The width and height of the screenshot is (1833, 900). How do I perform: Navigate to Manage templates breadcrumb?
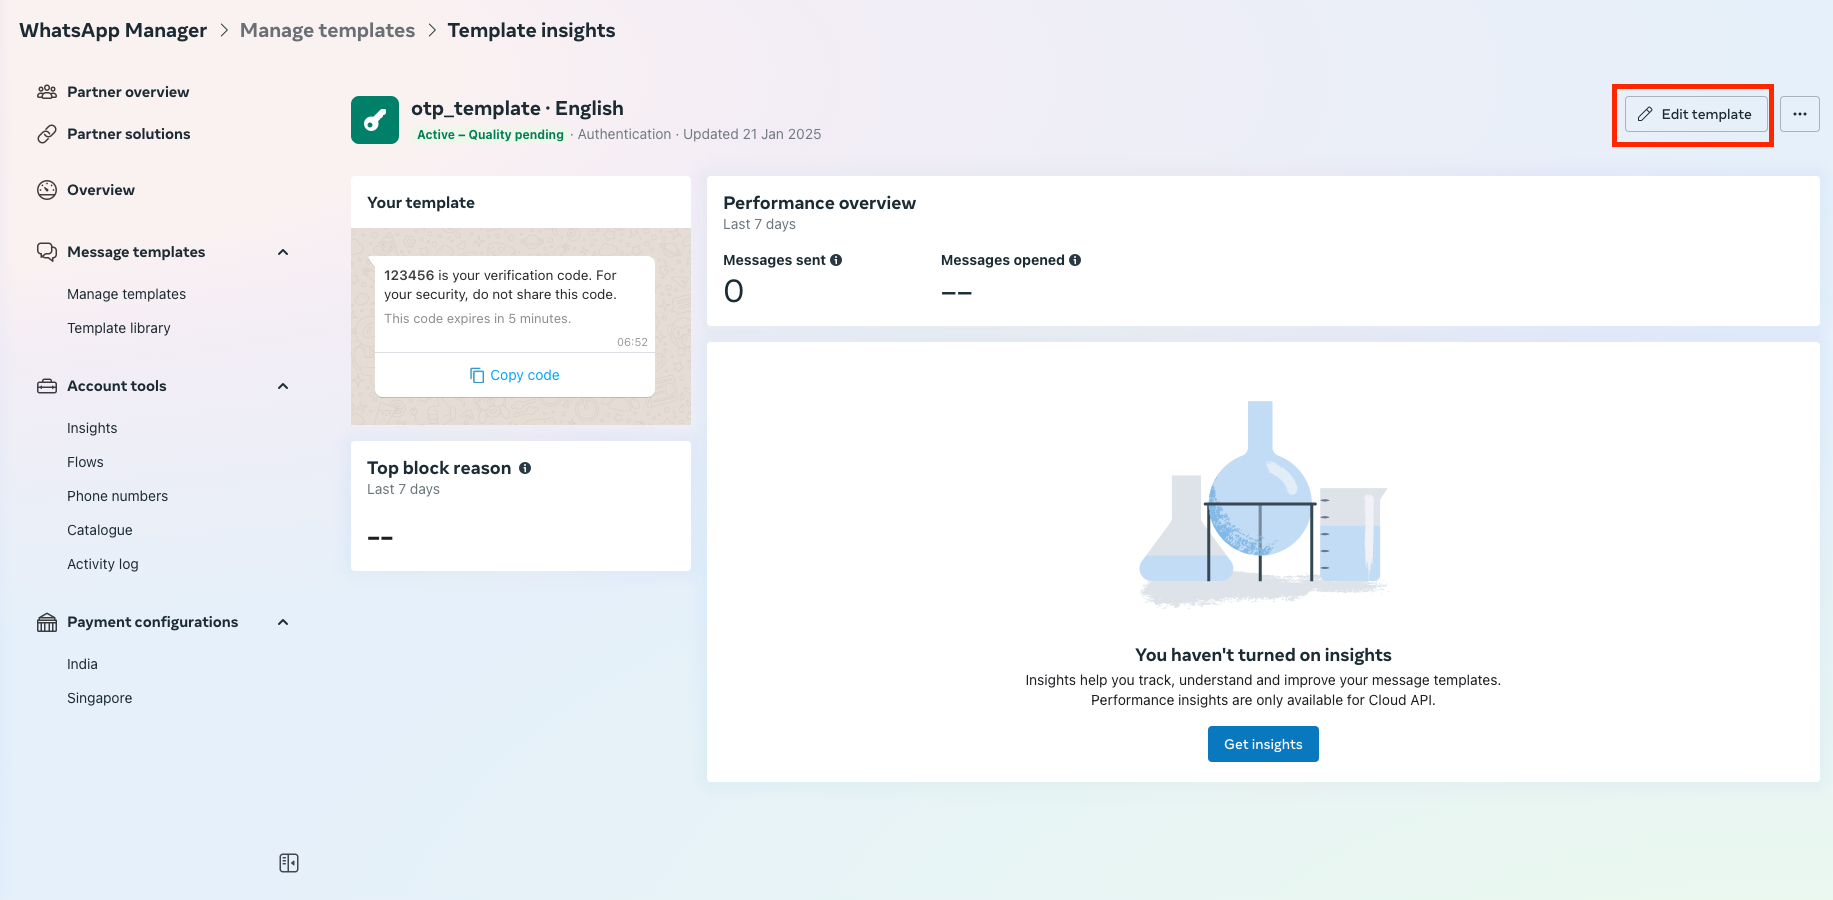[327, 30]
